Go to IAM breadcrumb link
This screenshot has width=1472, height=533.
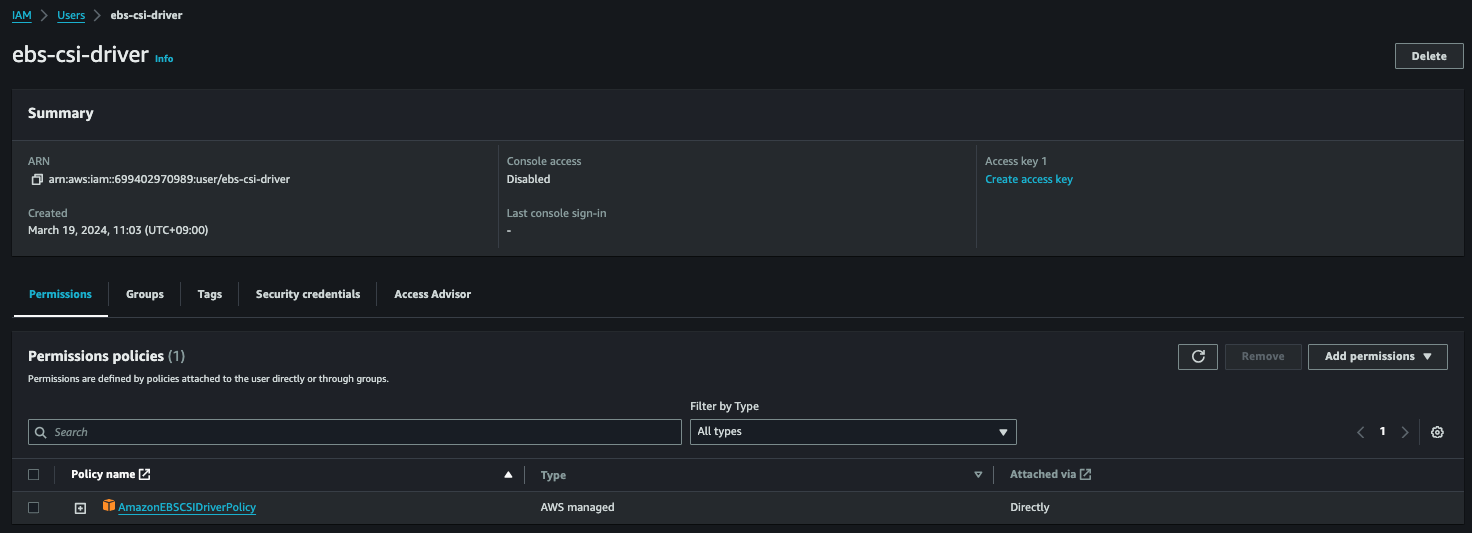22,16
